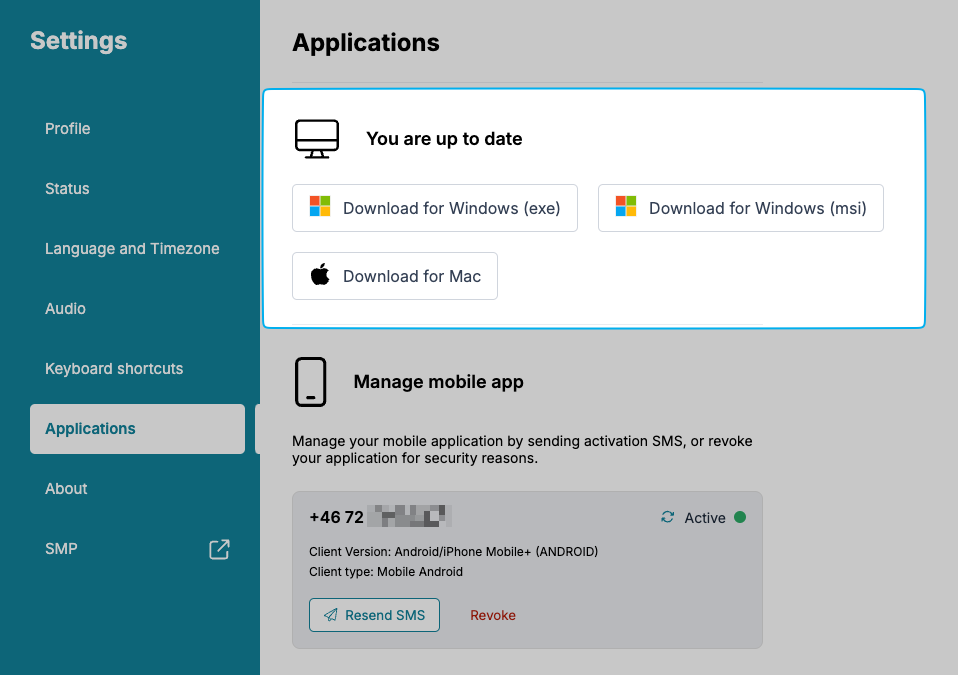Image resolution: width=958 pixels, height=675 pixels.
Task: Click the mobile phone icon
Action: pos(311,382)
